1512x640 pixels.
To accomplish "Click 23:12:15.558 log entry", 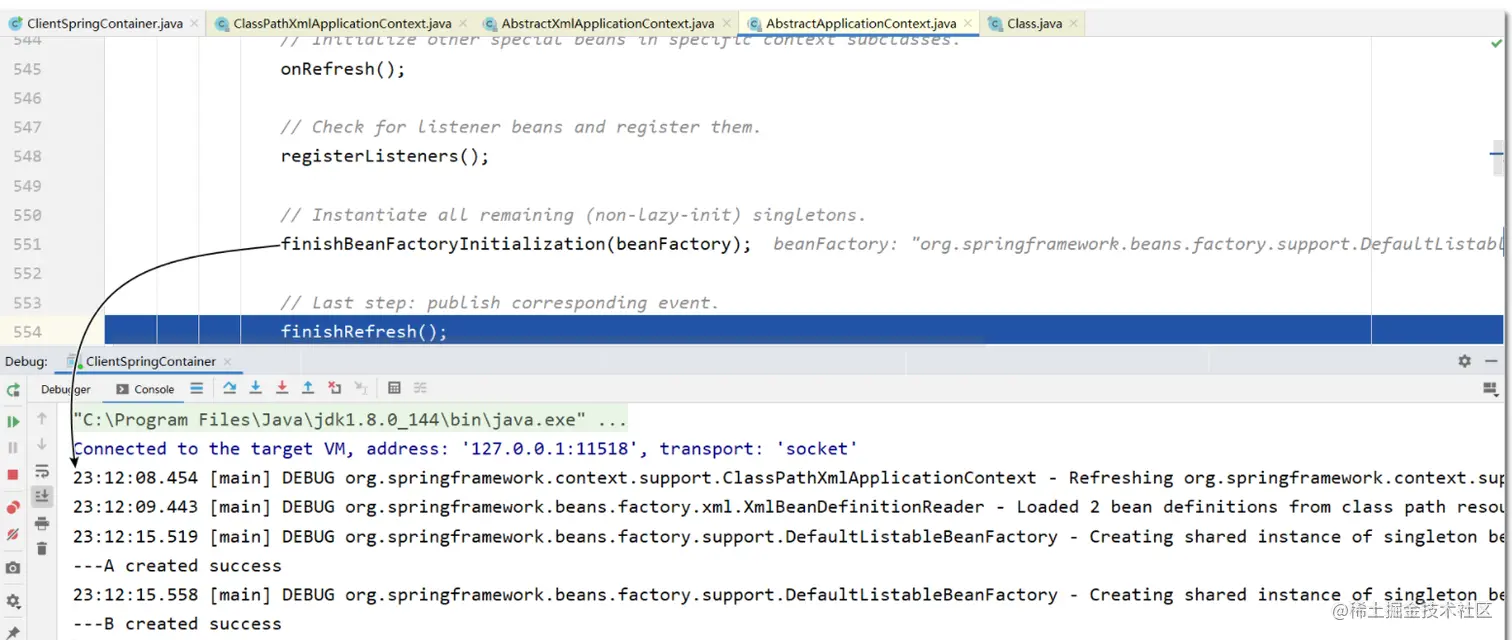I will (788, 595).
